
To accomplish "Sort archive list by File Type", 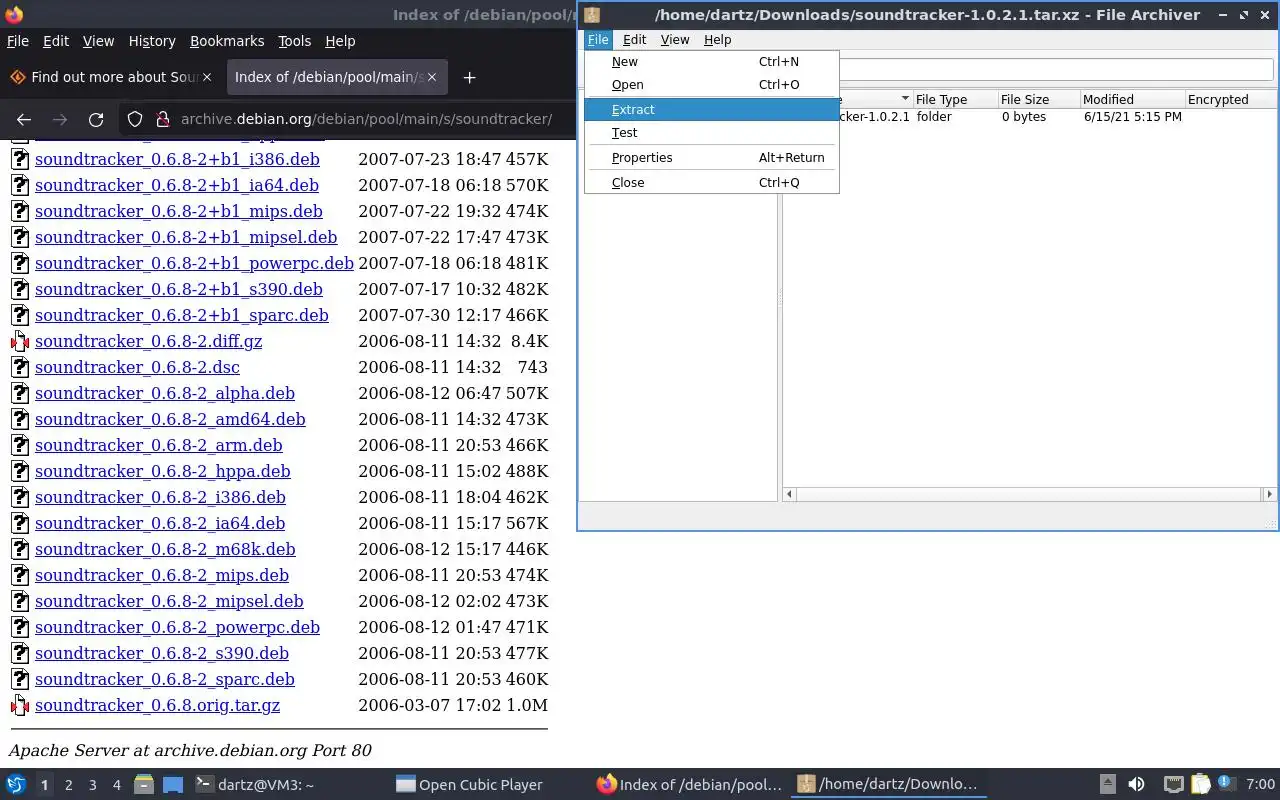I will 955,99.
